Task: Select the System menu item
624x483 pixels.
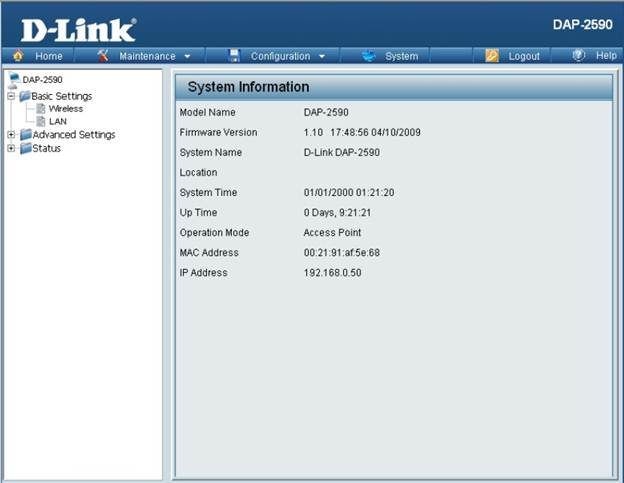Action: pyautogui.click(x=402, y=56)
